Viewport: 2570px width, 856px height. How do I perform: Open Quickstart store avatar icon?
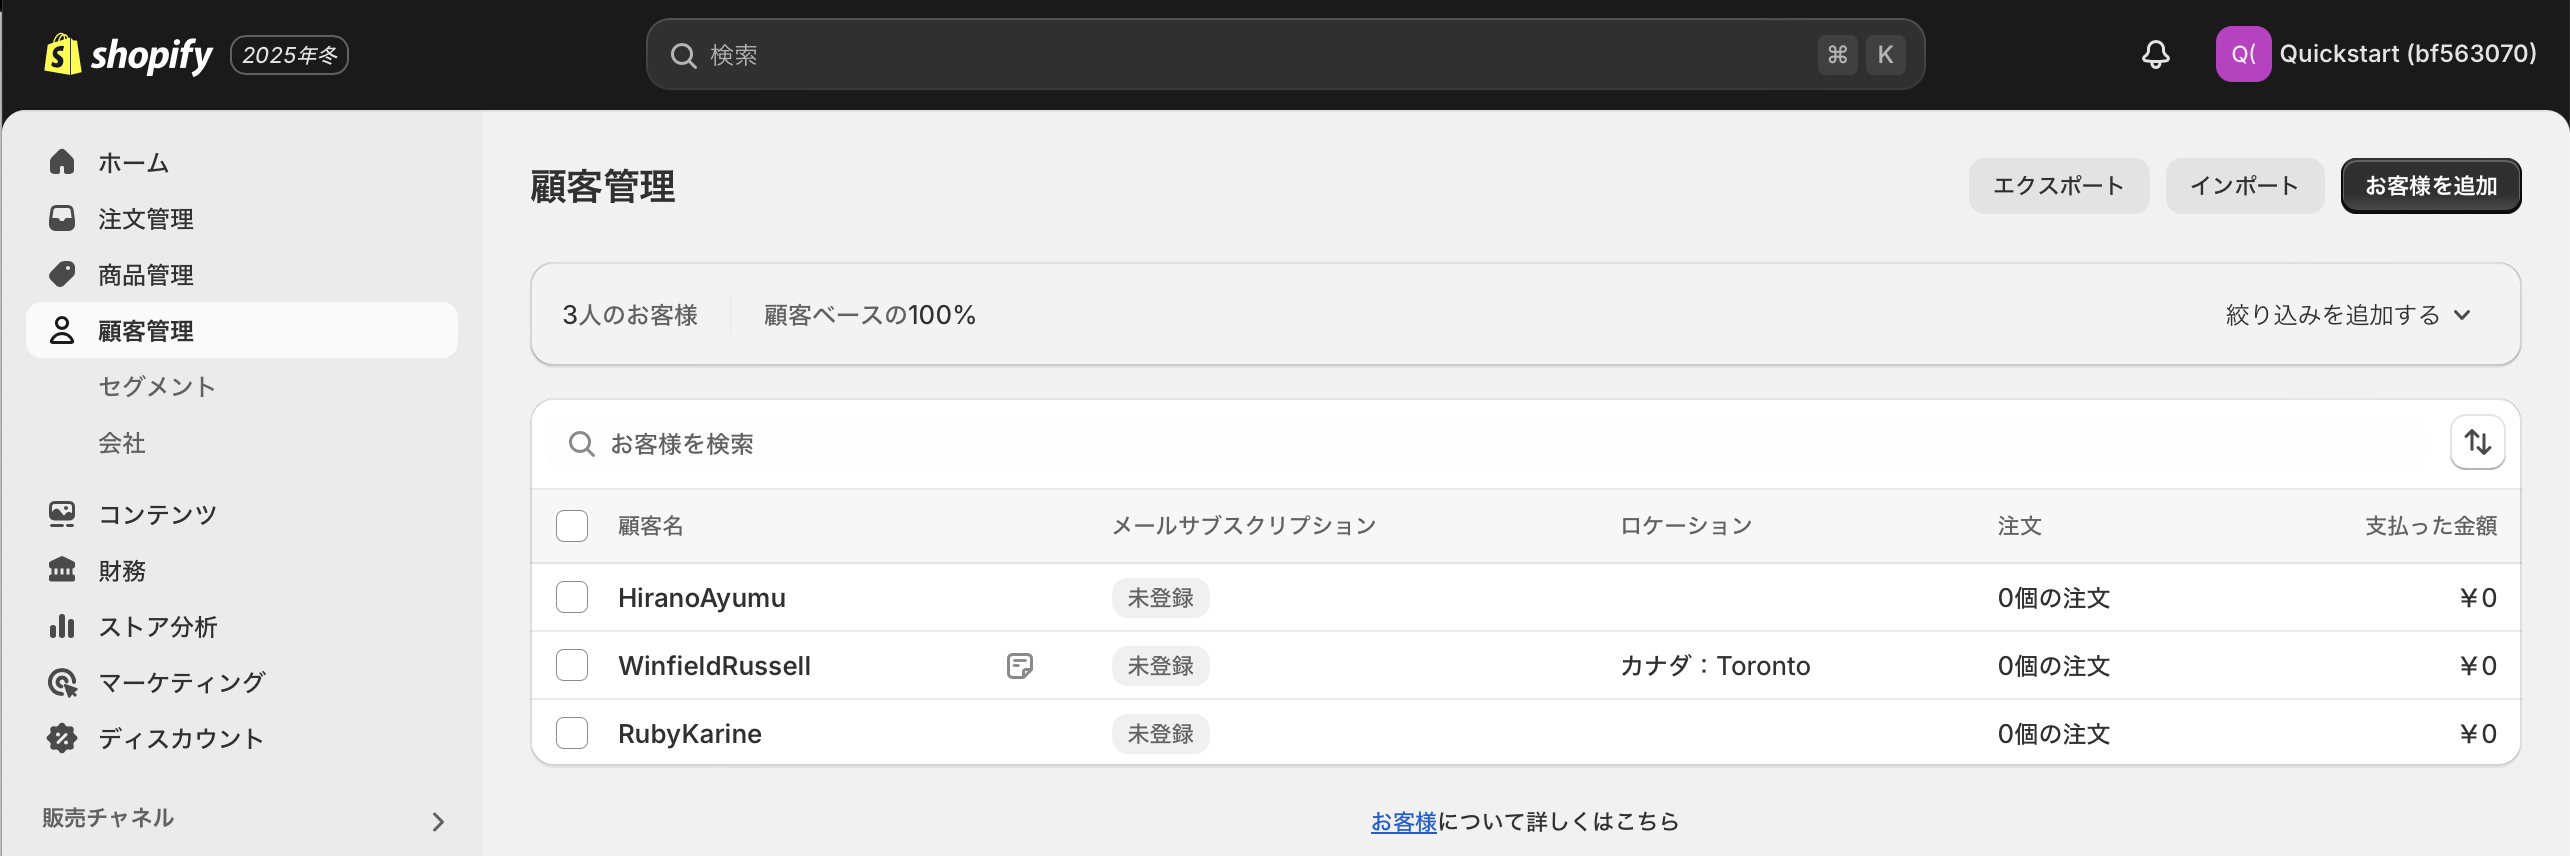tap(2243, 54)
